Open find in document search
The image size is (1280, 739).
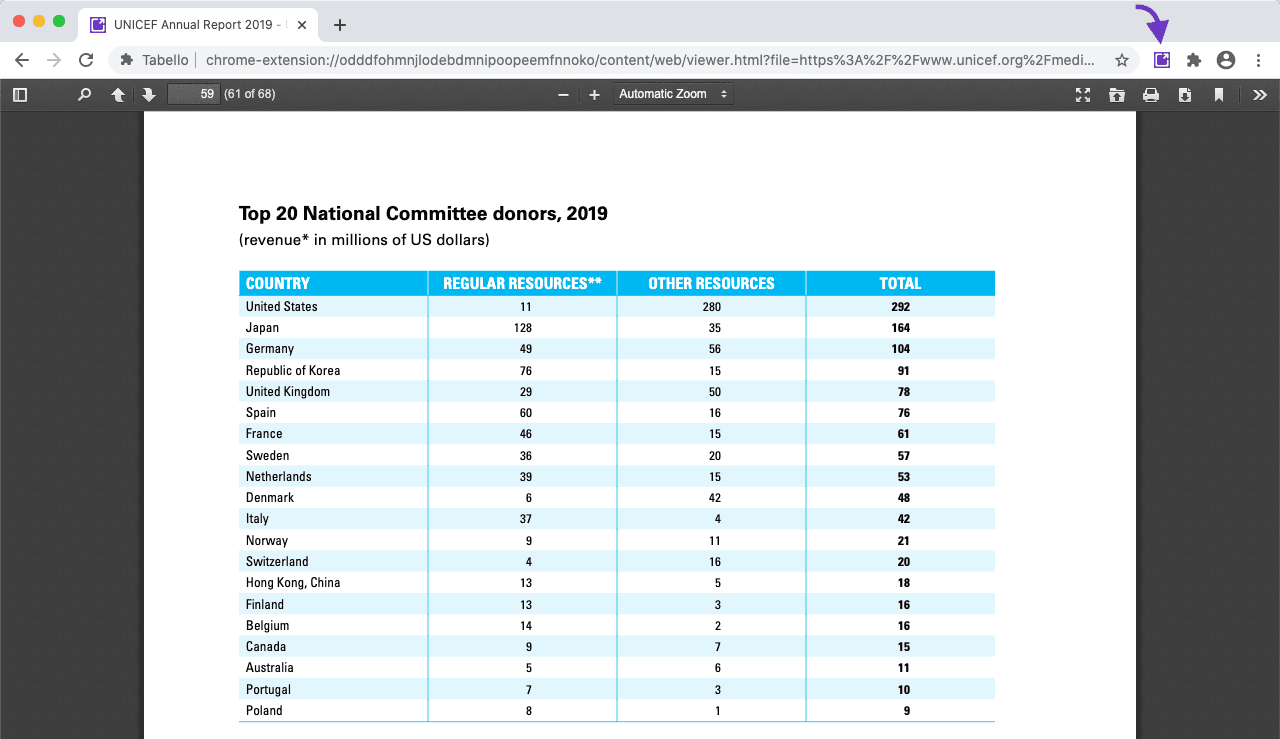point(85,94)
